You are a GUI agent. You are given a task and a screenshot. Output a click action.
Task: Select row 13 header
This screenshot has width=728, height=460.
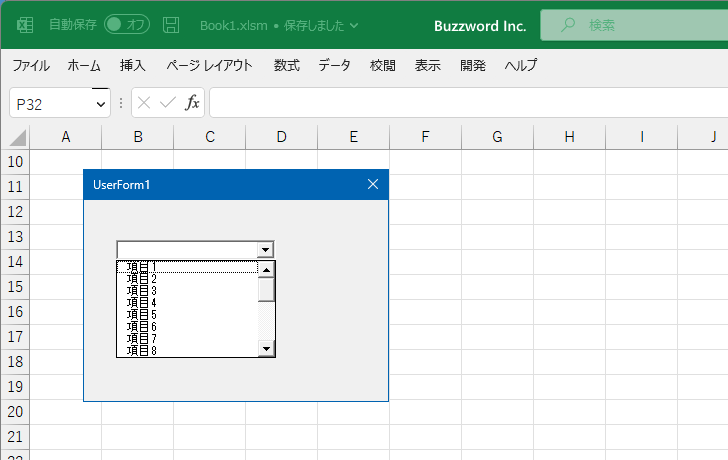(15, 237)
